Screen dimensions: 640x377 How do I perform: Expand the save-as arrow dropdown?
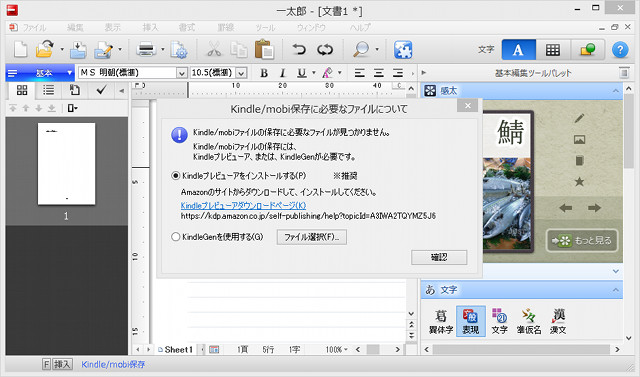(120, 50)
